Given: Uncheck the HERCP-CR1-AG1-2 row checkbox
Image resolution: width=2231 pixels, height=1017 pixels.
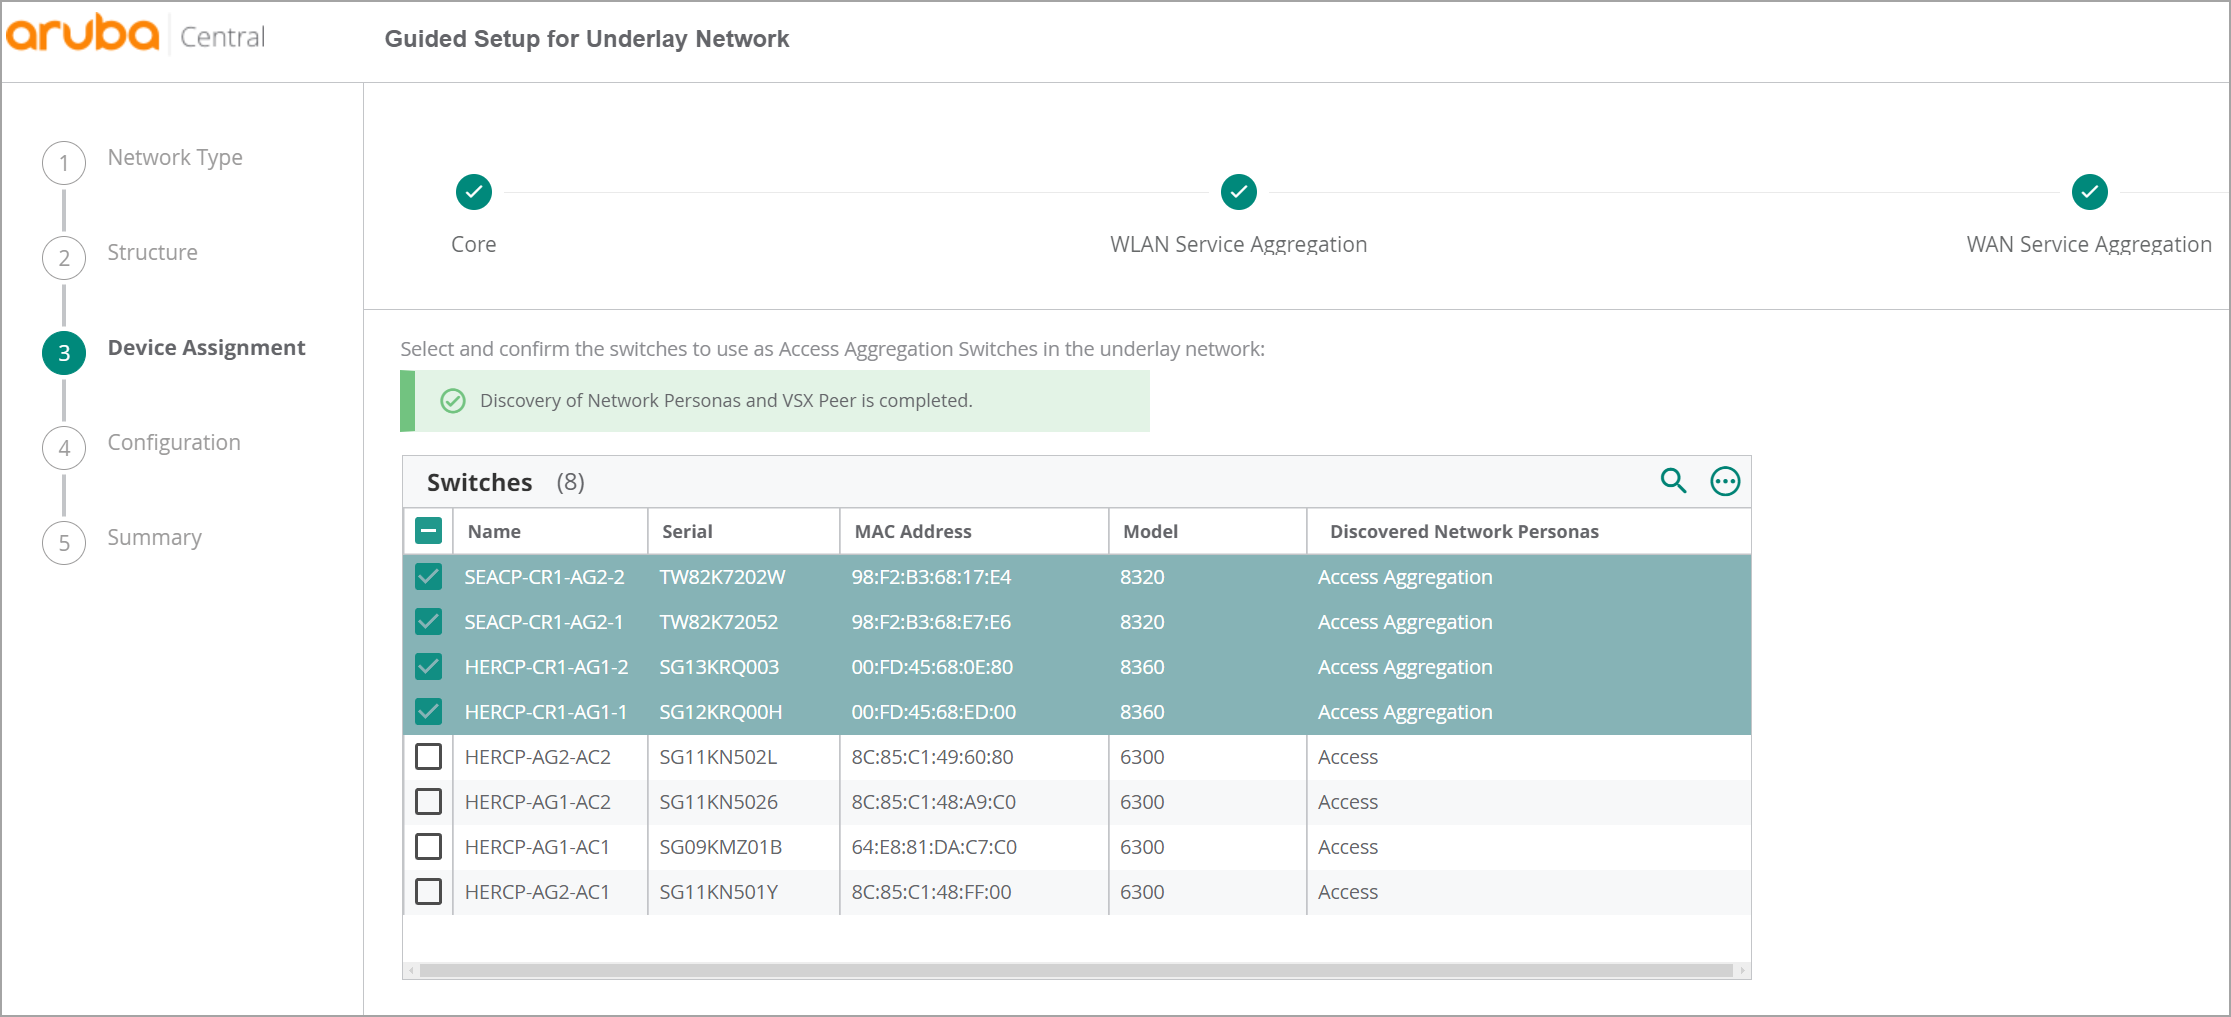Looking at the screenshot, I should tap(428, 666).
